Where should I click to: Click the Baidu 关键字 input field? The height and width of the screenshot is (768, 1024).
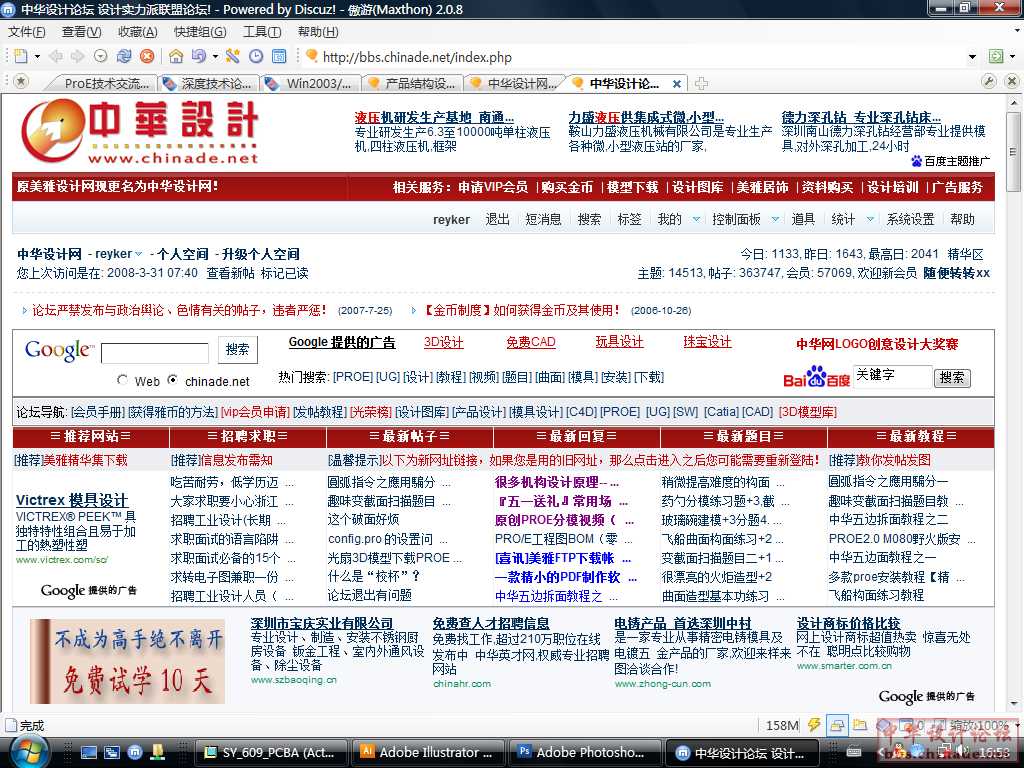tap(892, 376)
